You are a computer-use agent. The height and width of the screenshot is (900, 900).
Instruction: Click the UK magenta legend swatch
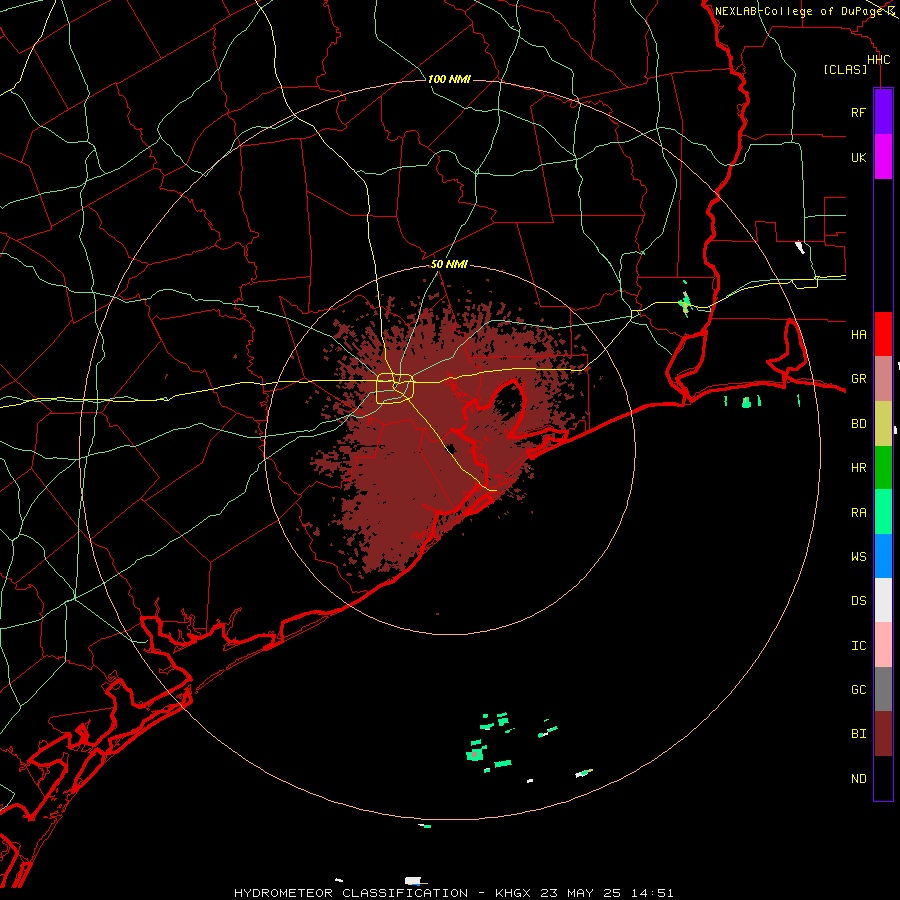[x=883, y=157]
